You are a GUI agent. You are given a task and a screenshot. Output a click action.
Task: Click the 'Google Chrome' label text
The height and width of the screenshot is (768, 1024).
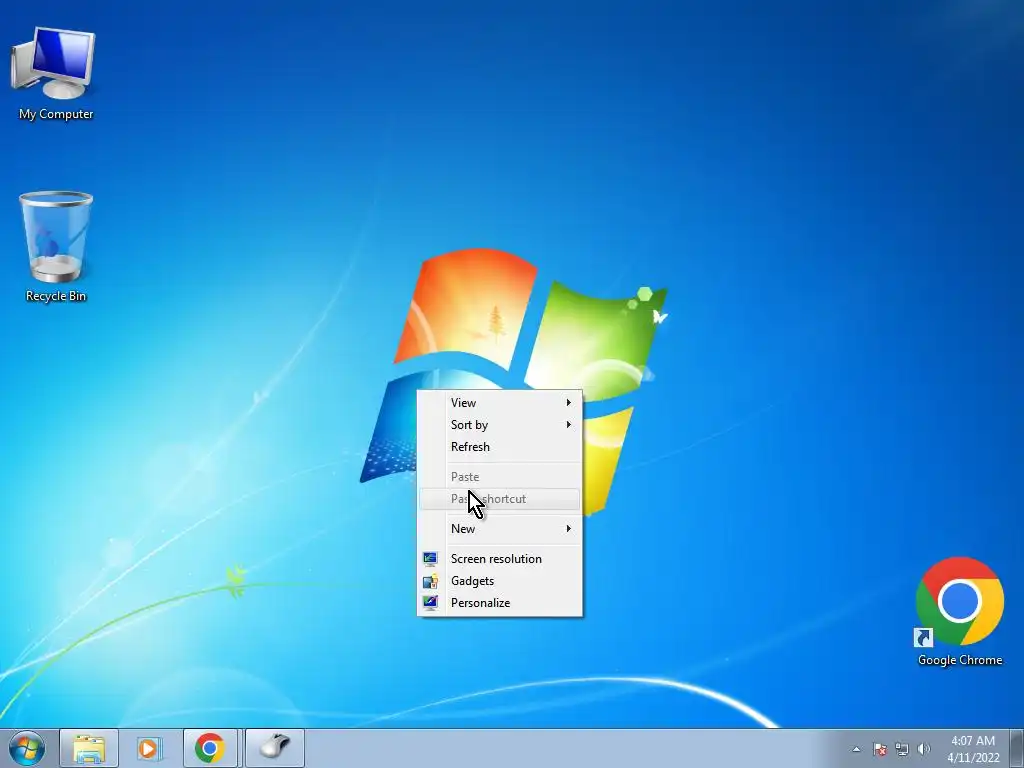960,660
